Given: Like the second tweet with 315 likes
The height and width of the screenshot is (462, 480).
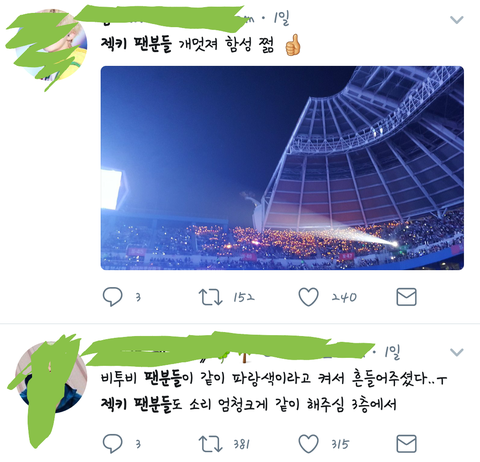Looking at the screenshot, I should coord(308,444).
